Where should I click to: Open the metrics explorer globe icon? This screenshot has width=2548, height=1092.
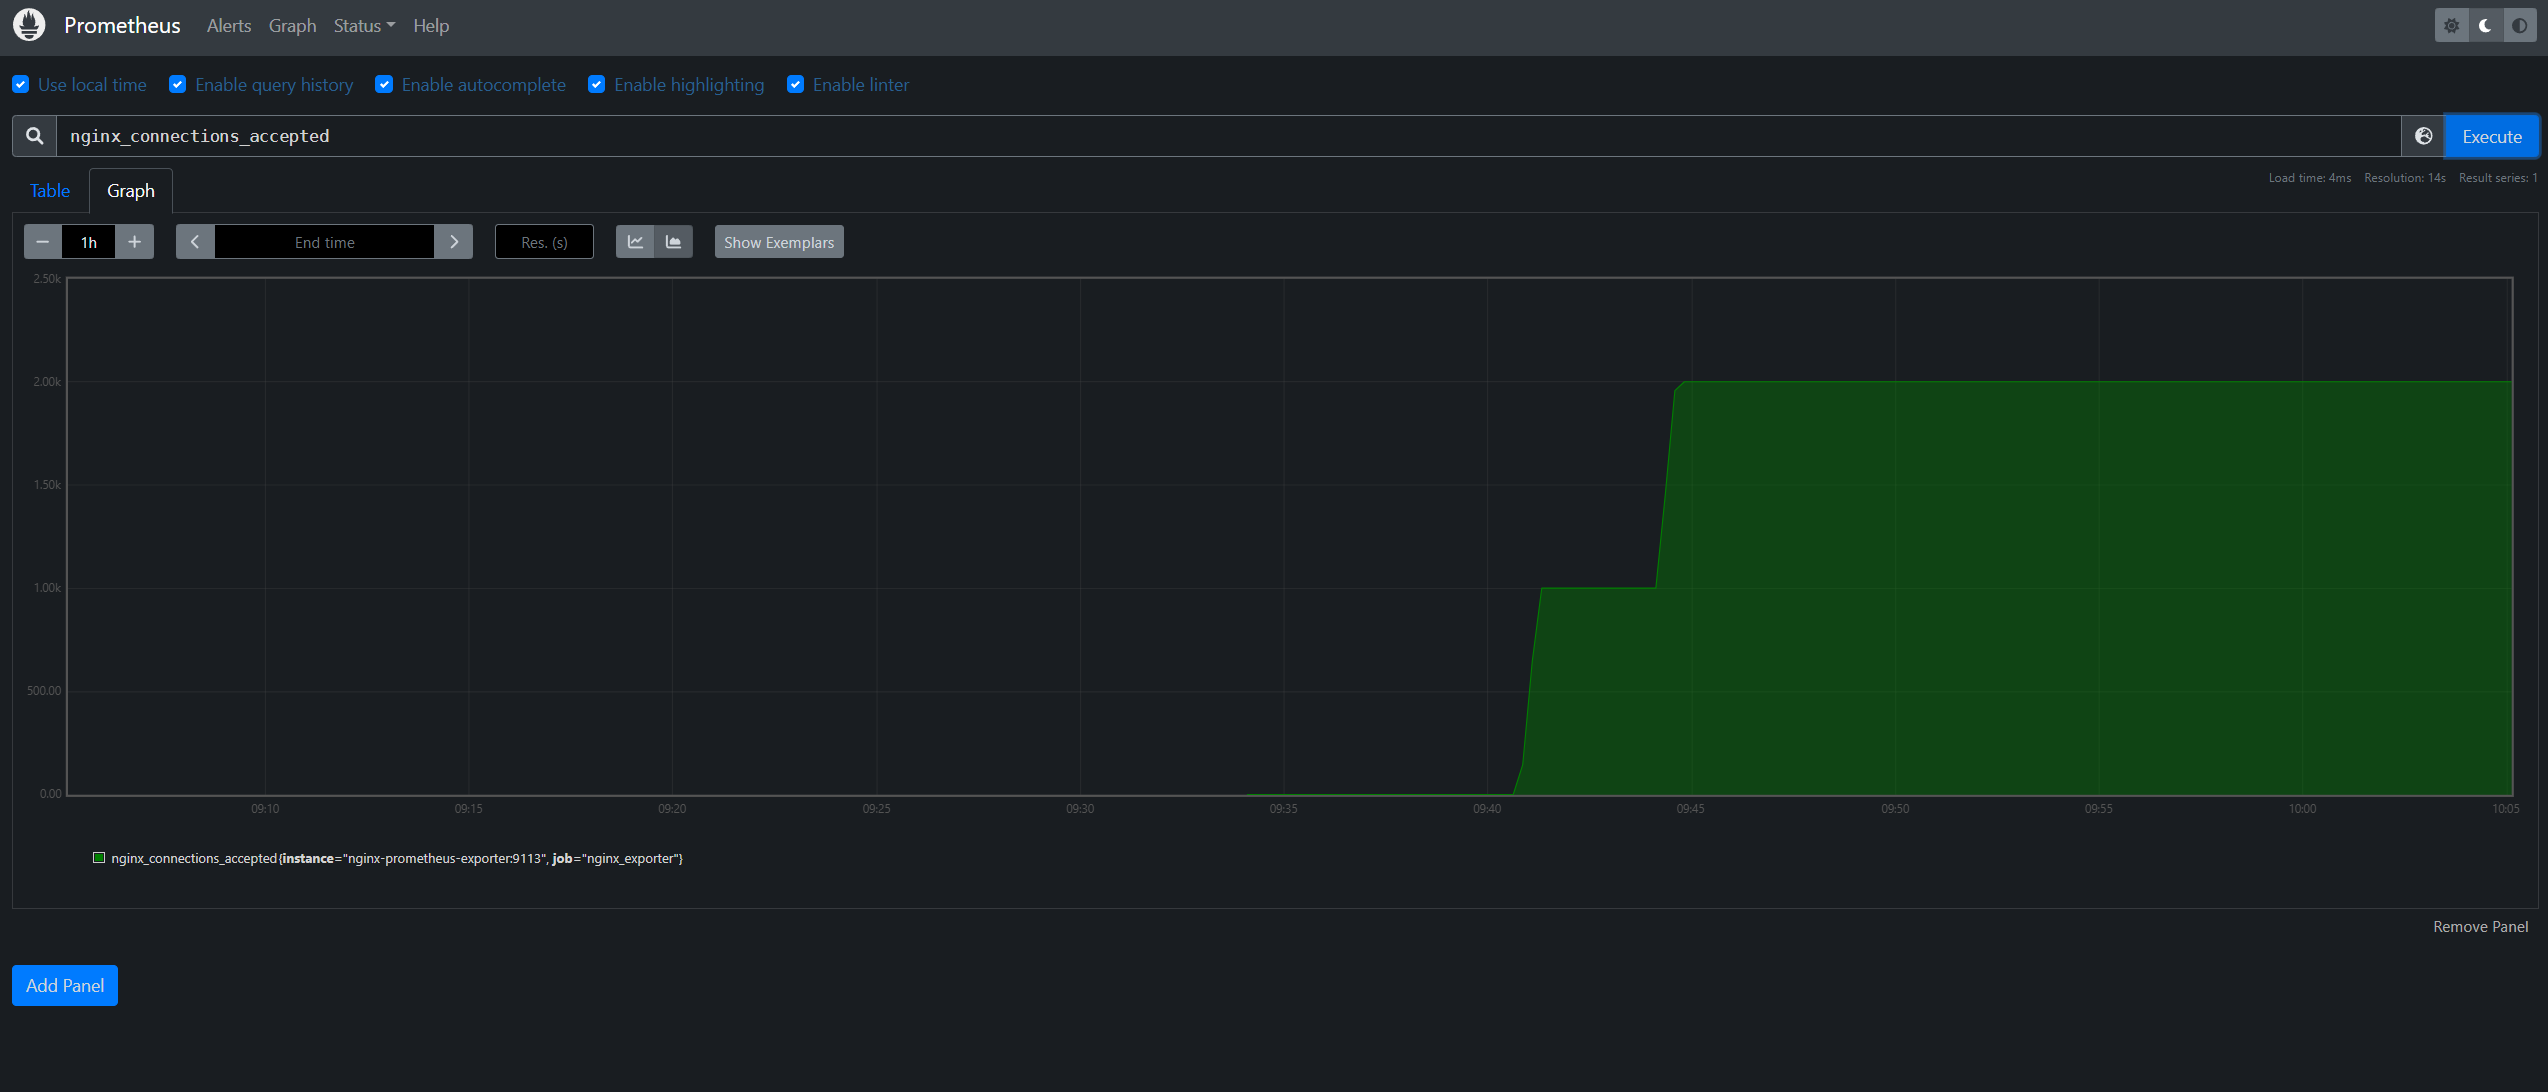pos(2423,135)
